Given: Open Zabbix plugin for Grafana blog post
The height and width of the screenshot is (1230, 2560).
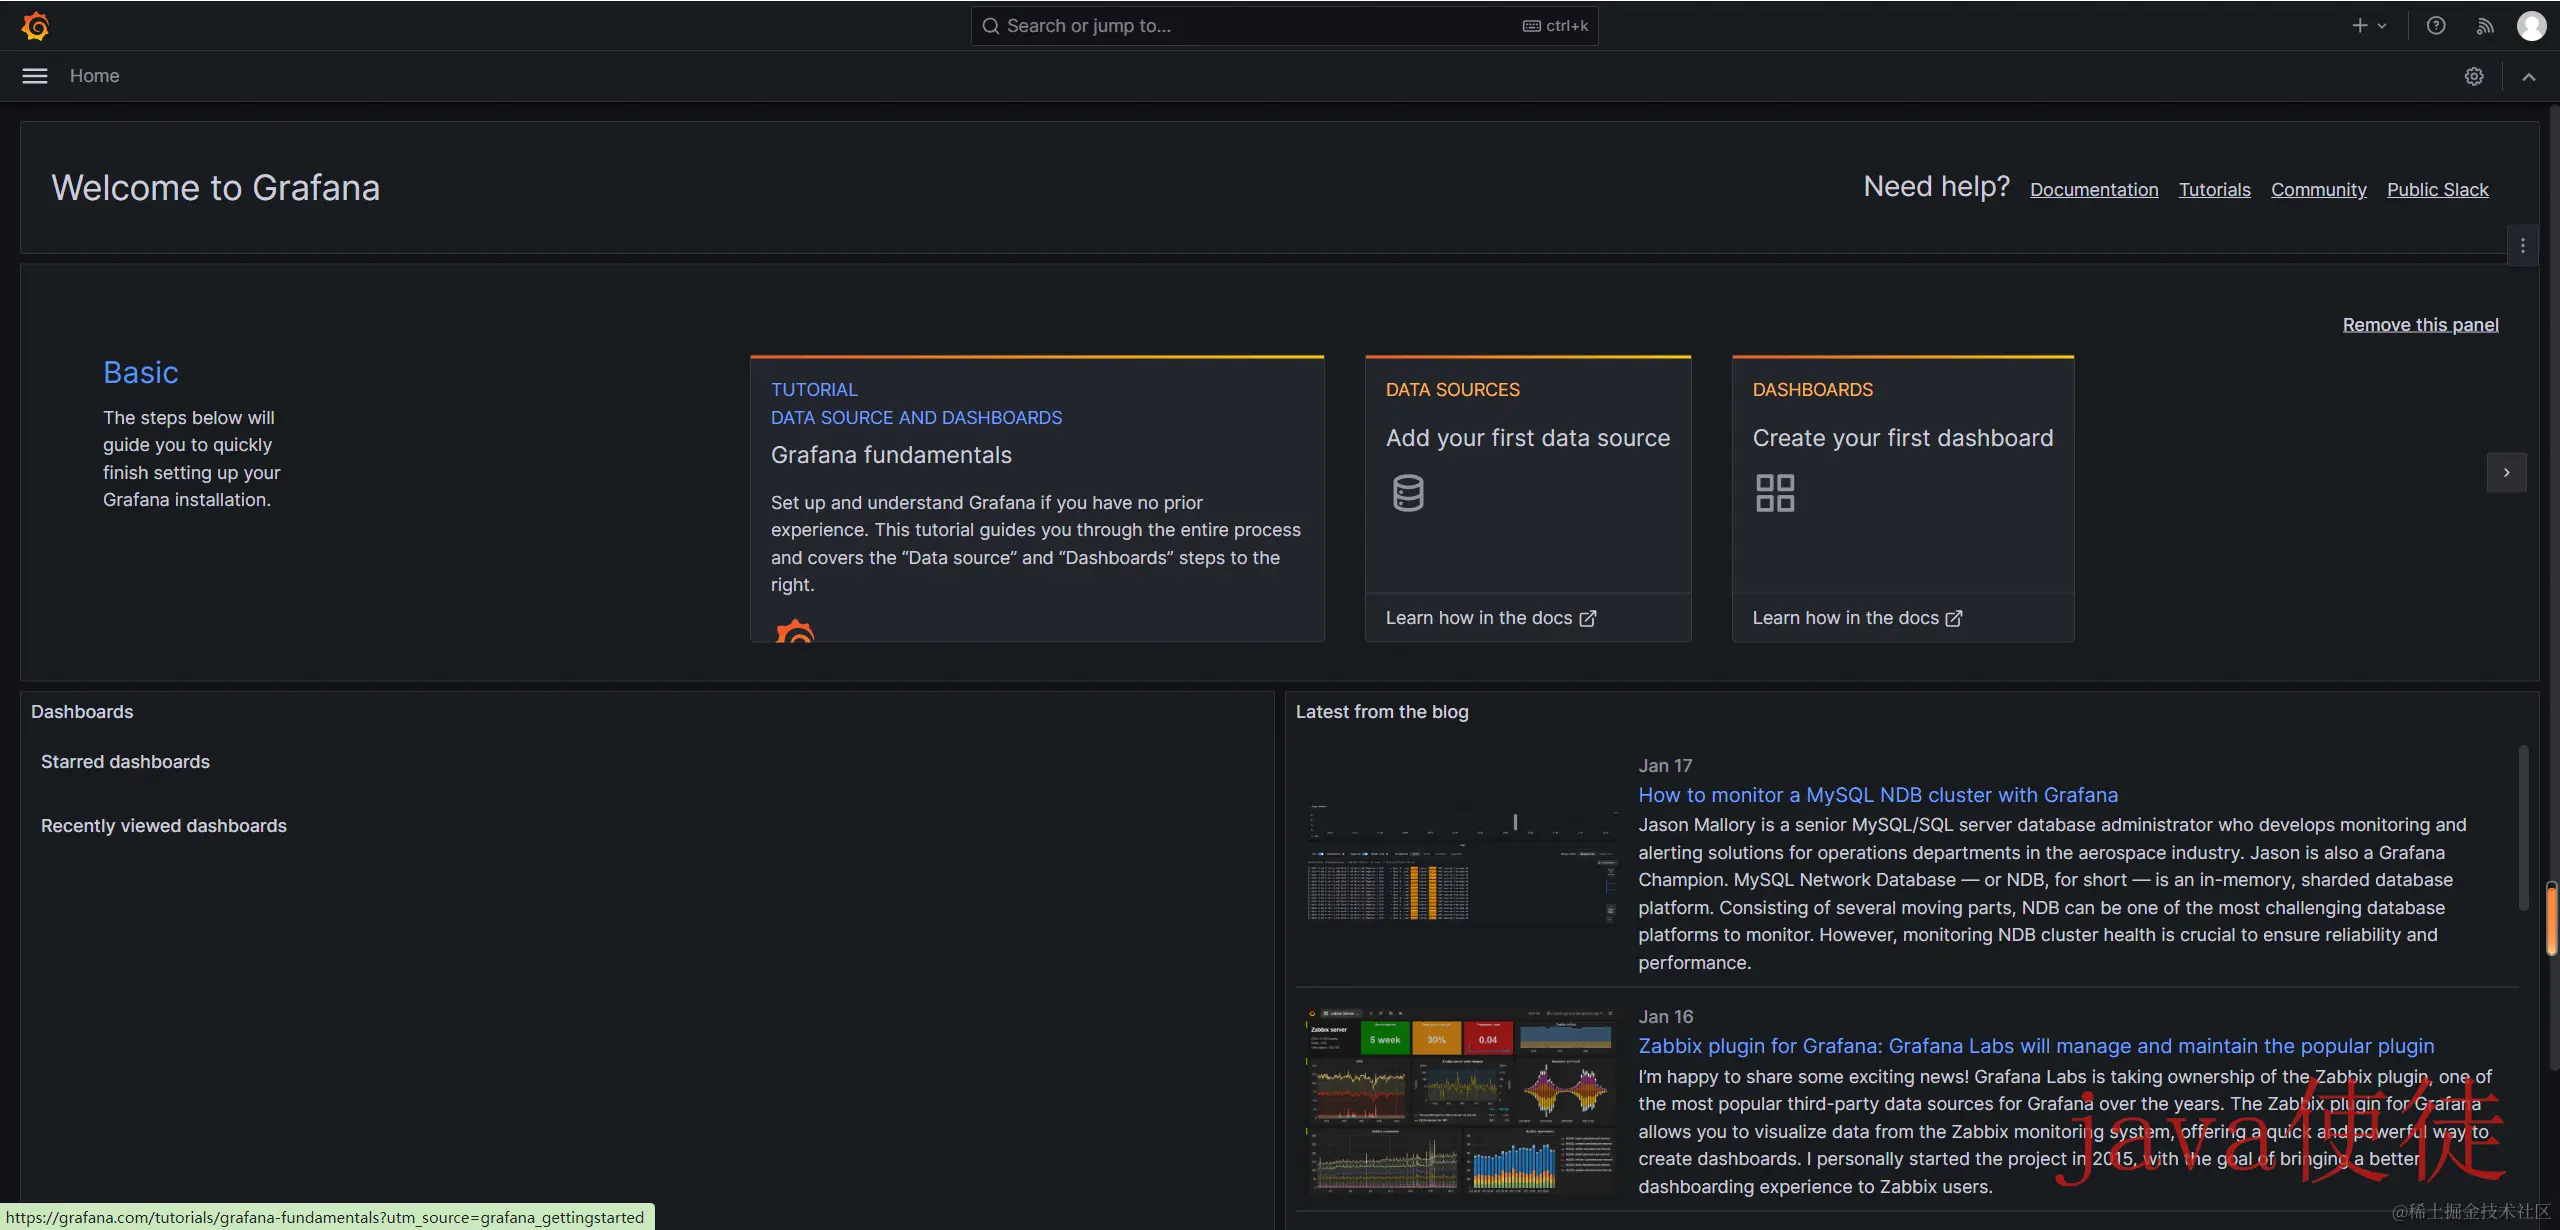Looking at the screenshot, I should (x=2036, y=1046).
